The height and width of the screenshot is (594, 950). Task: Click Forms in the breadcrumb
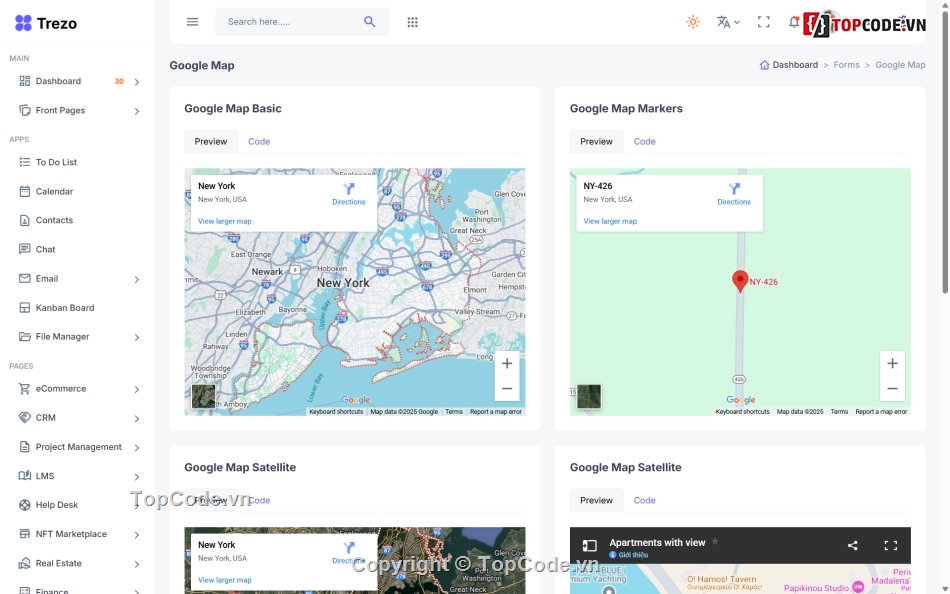846,65
